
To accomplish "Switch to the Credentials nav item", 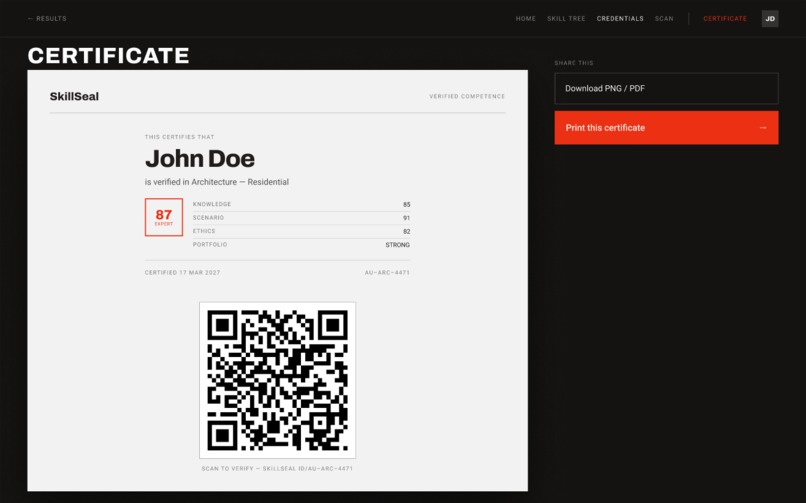I will (620, 18).
